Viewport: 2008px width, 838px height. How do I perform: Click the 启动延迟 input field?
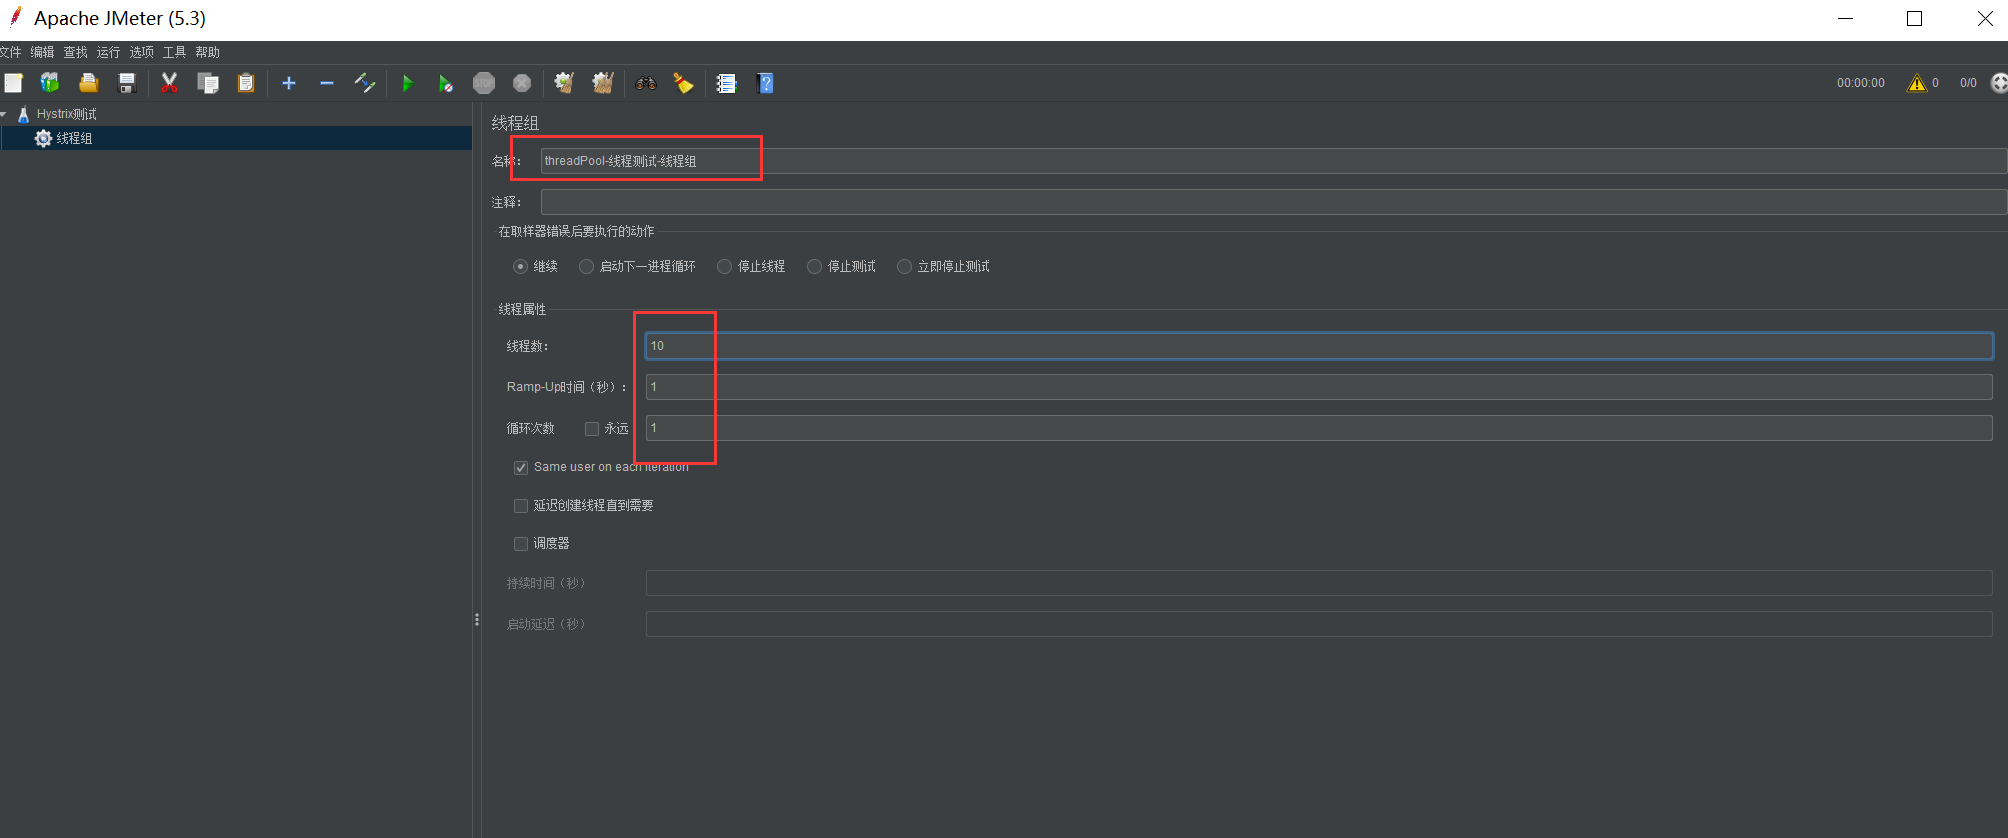(x=1319, y=624)
